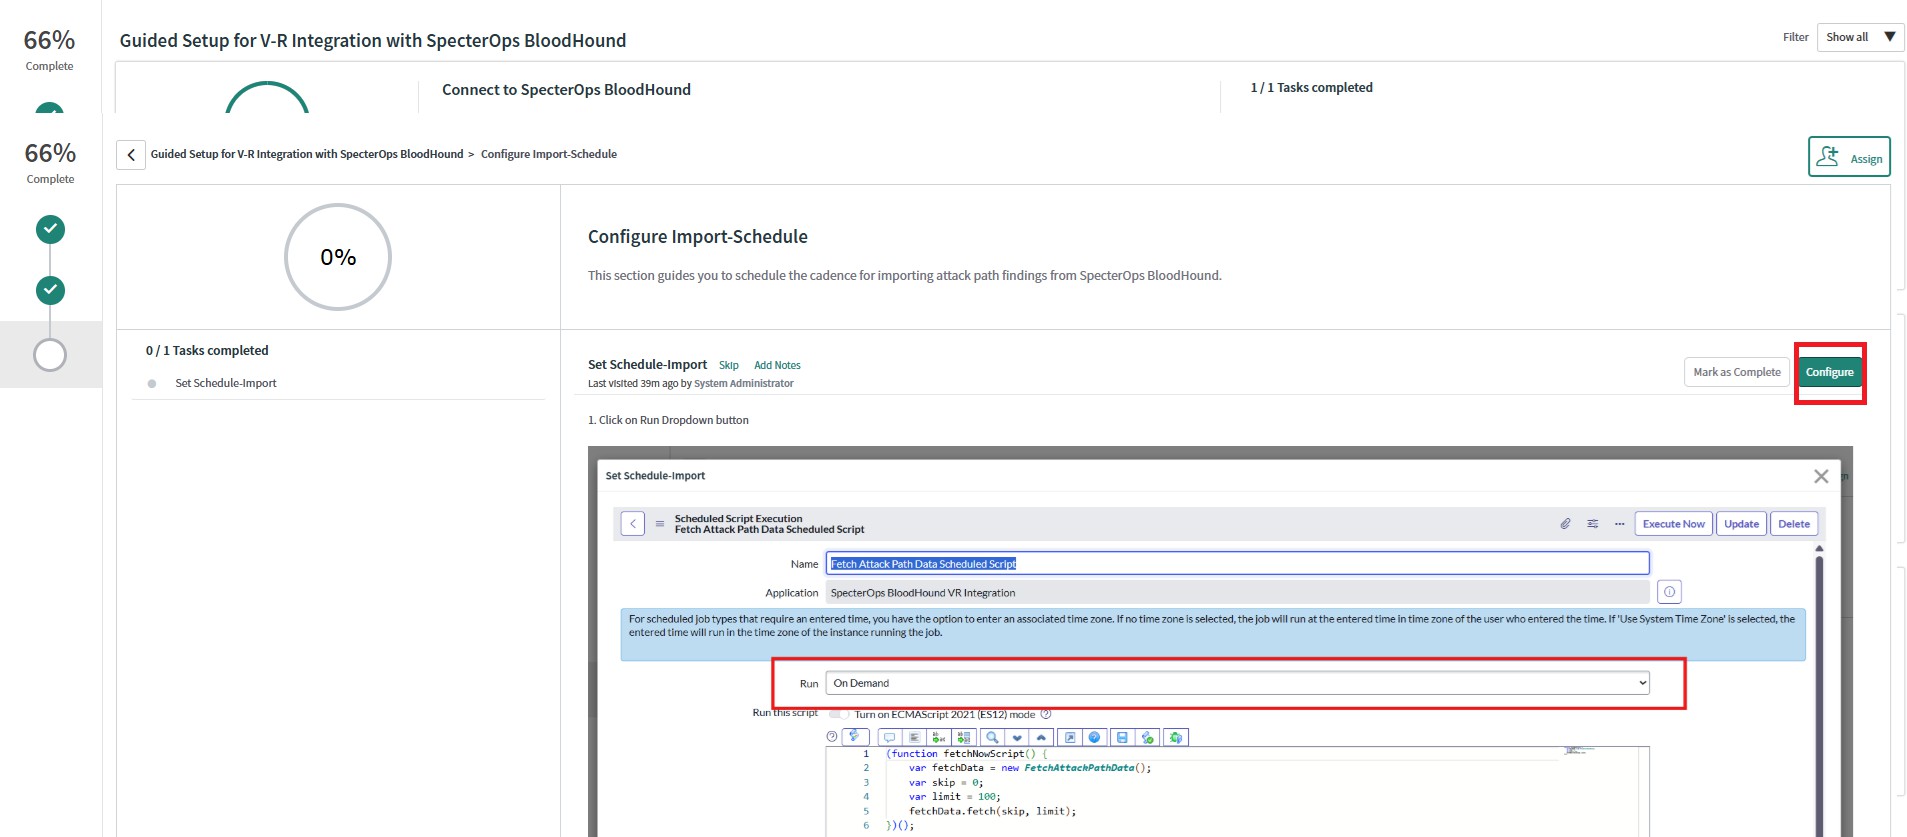
Task: Click 'Configure Import-Schedule' section heading
Action: [698, 237]
